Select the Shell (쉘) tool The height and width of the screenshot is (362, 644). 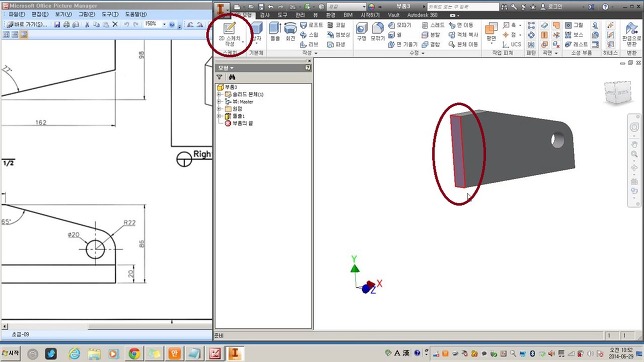[395, 35]
